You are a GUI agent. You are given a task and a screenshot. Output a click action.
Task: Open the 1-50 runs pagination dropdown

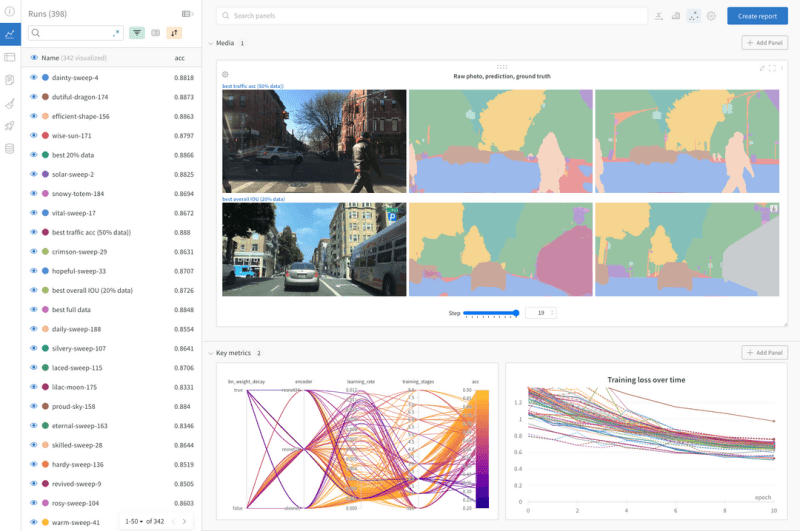[x=134, y=521]
